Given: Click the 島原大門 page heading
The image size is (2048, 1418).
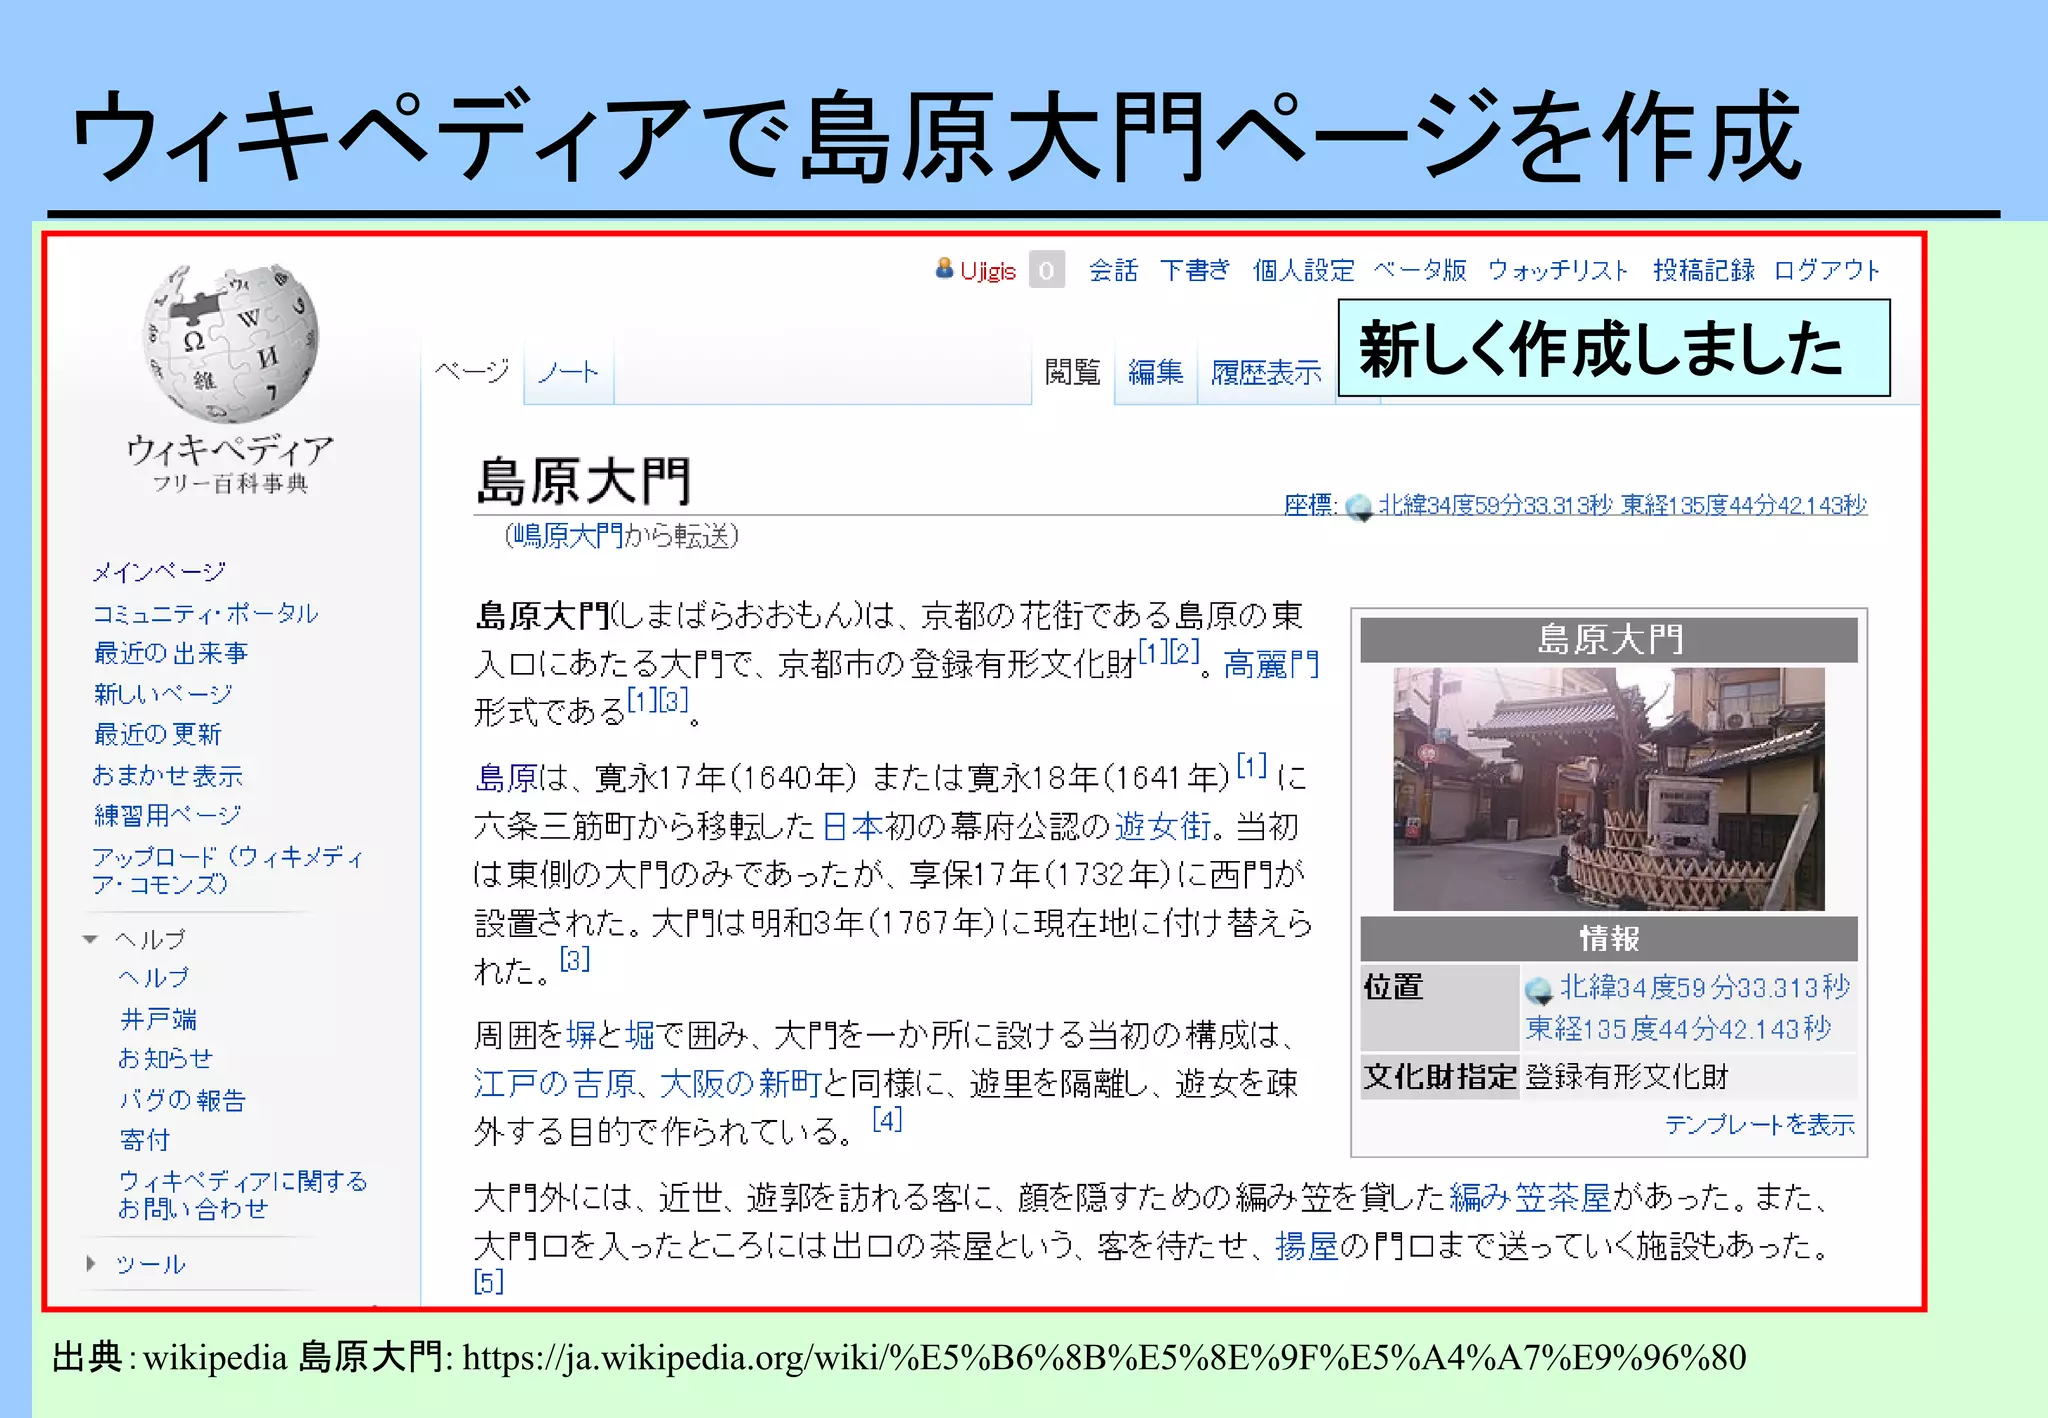Looking at the screenshot, I should pyautogui.click(x=584, y=481).
